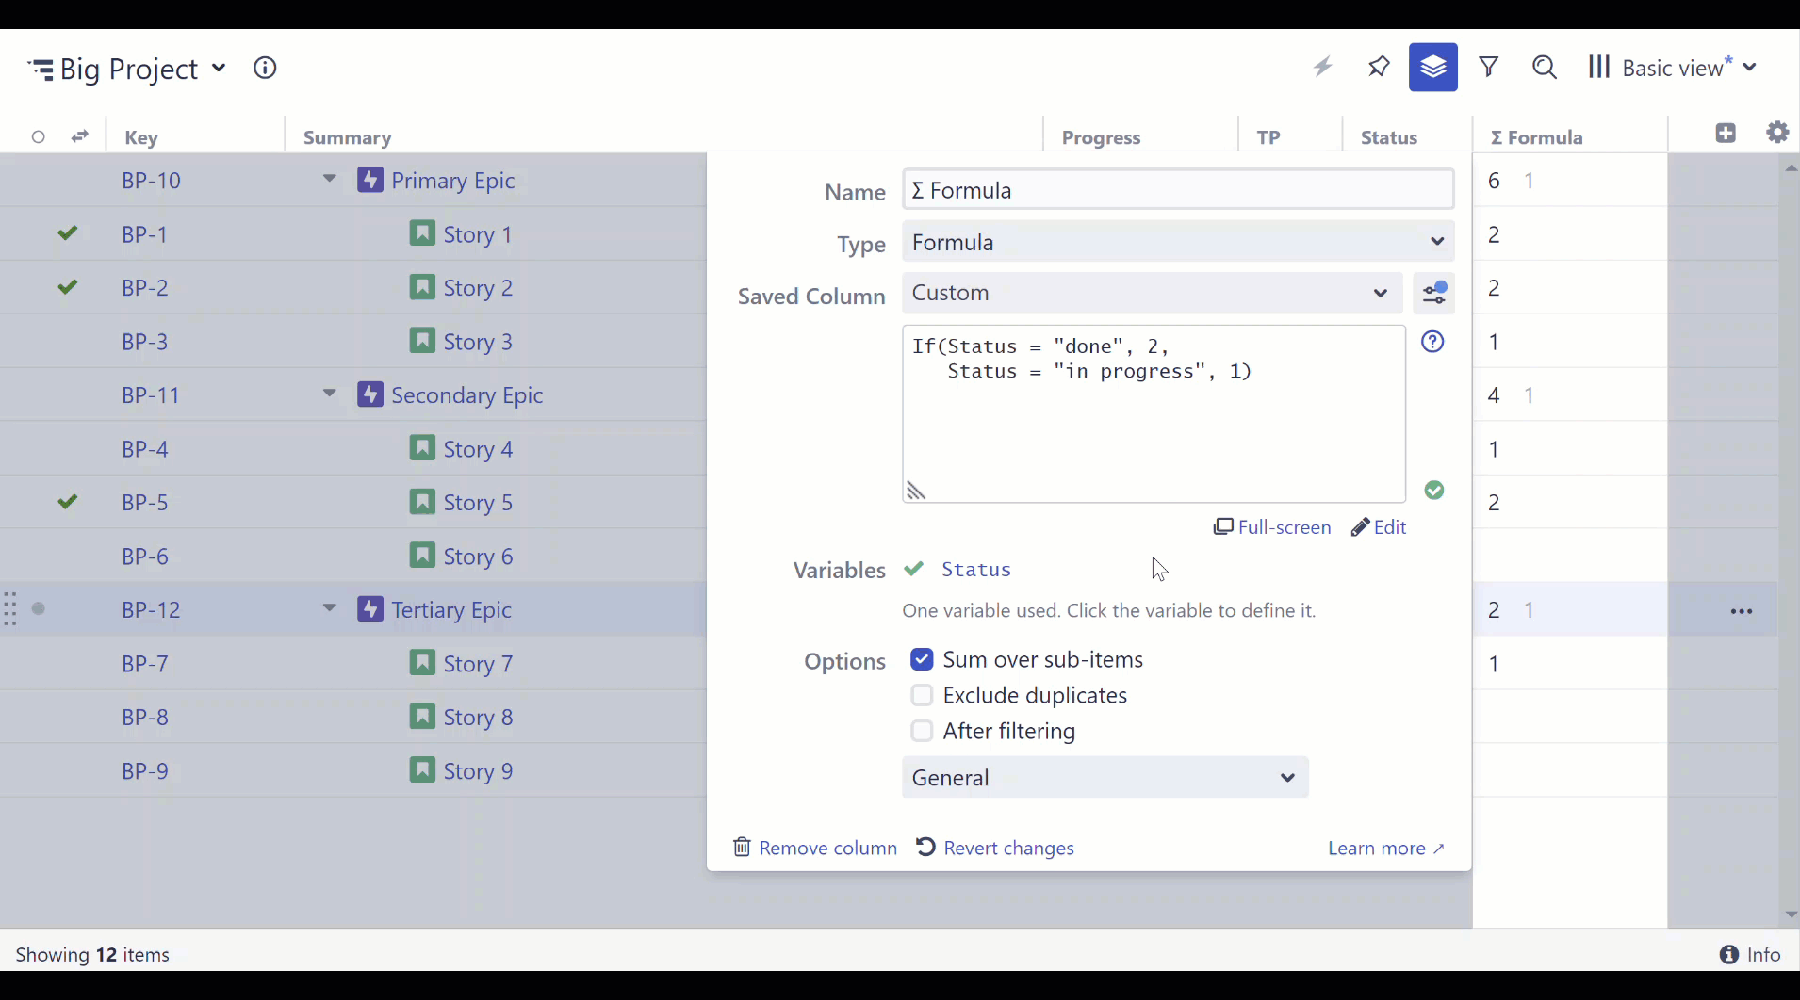Toggle the transformations layers button

[x=1433, y=67]
